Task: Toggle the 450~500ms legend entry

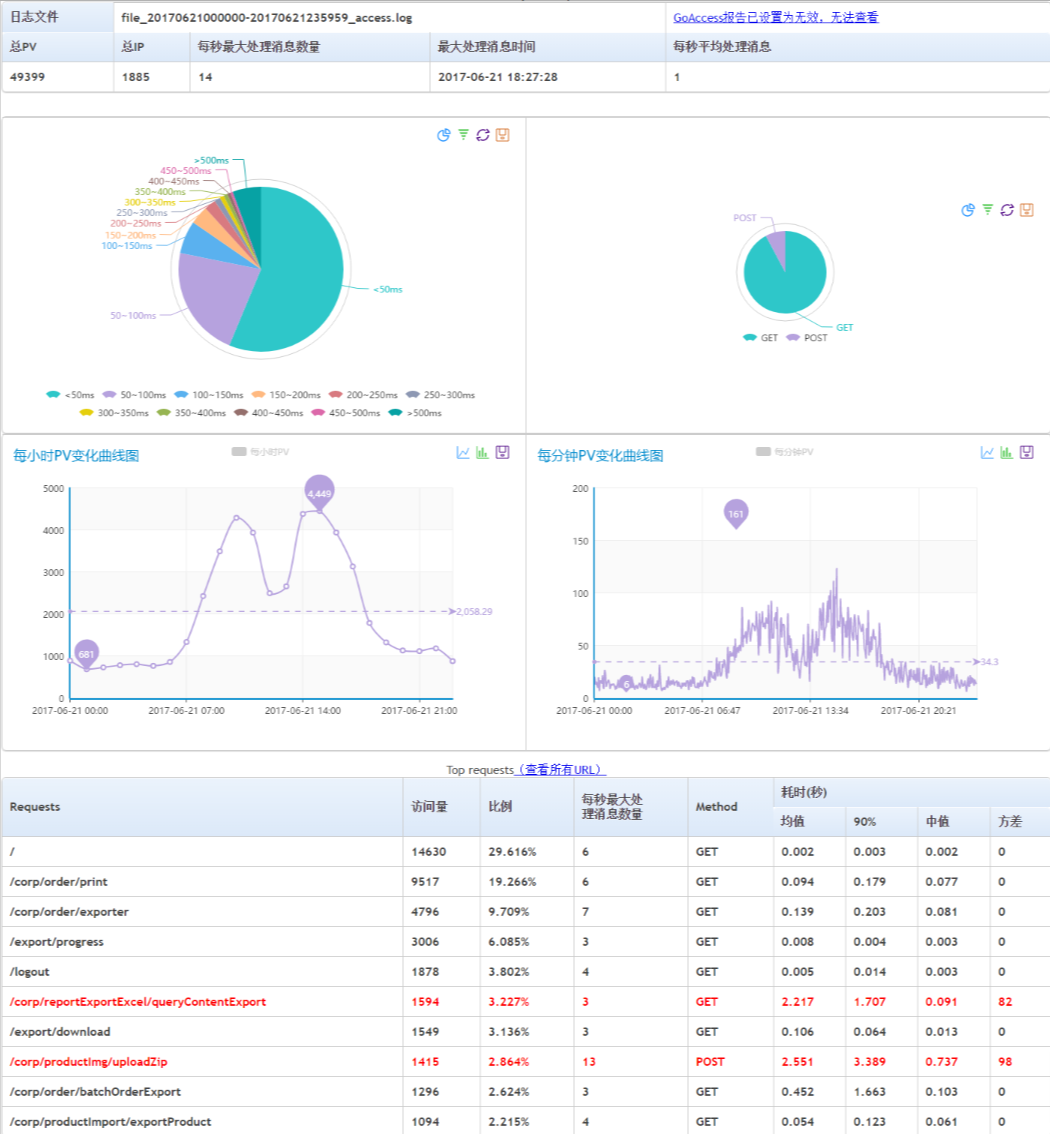Action: point(346,413)
